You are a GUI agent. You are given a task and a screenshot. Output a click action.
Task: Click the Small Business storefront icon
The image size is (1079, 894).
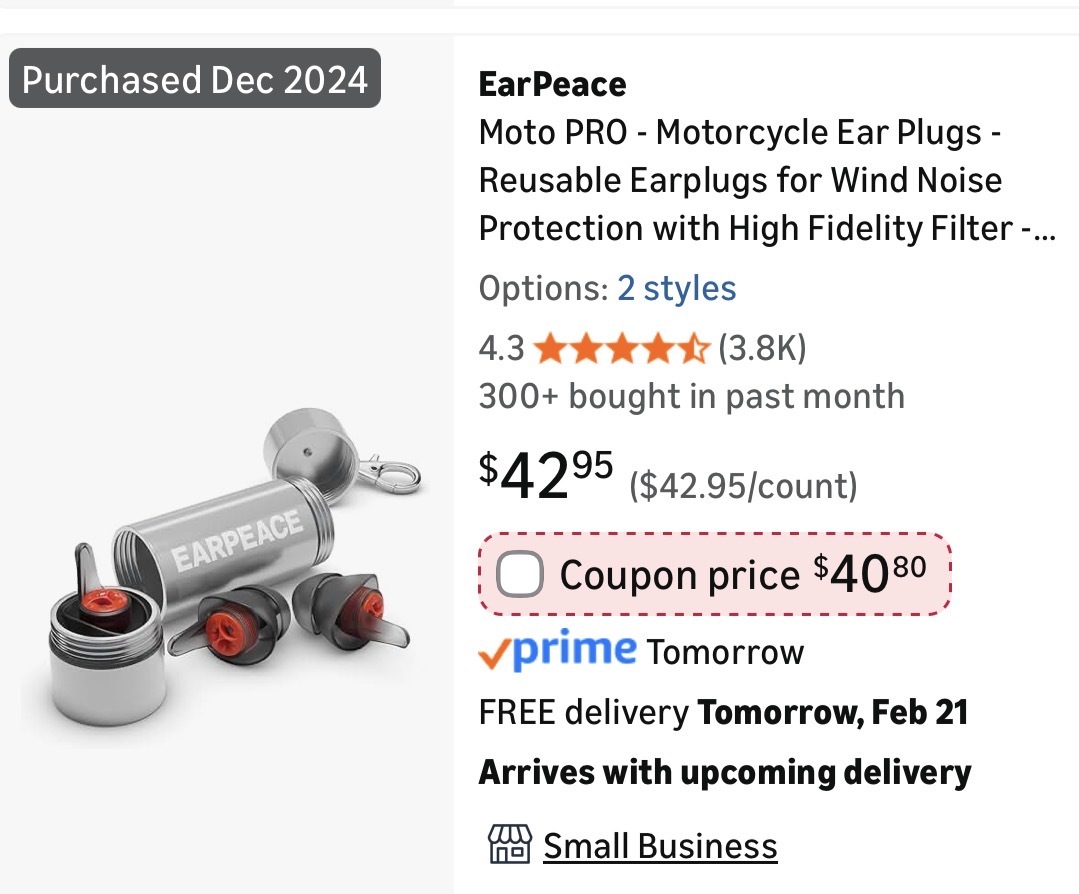pyautogui.click(x=508, y=845)
